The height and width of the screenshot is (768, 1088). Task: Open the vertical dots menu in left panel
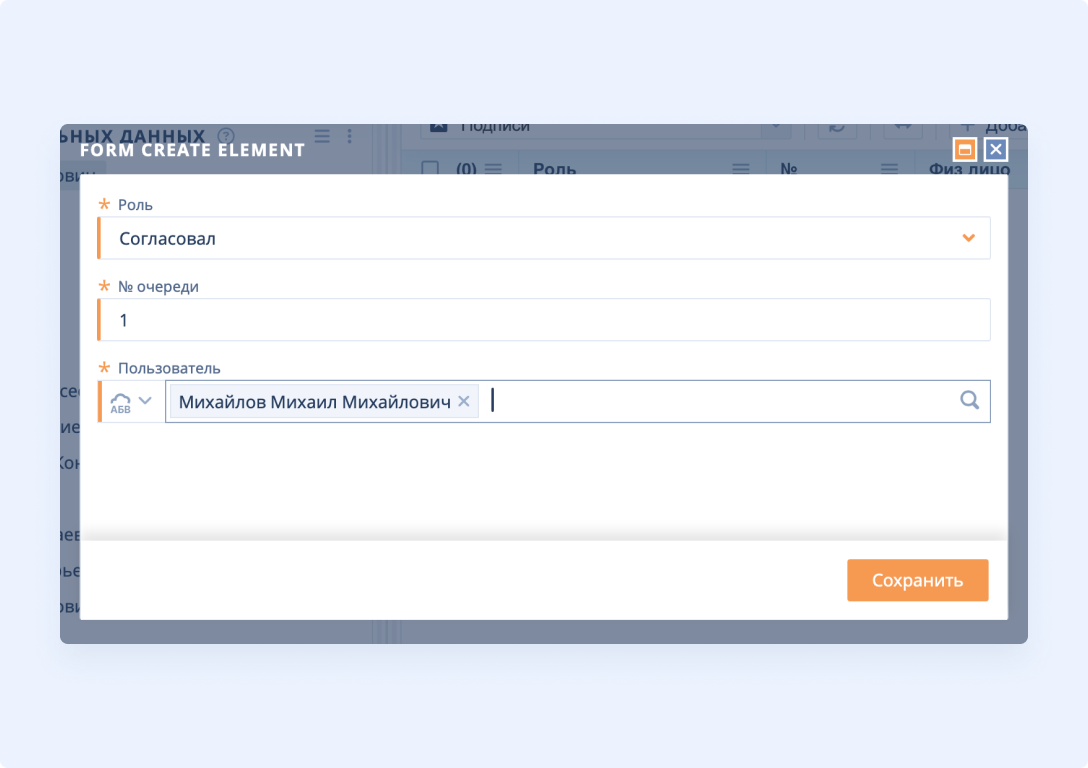[x=350, y=135]
